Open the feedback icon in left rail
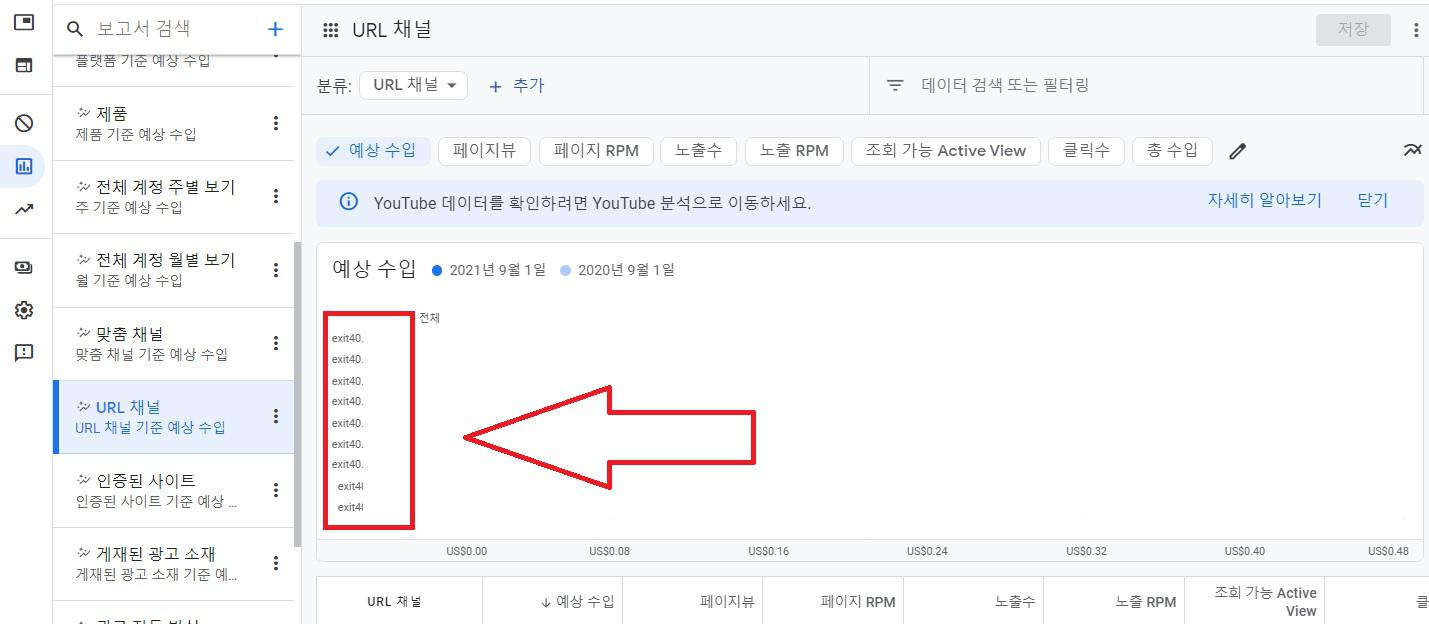The width and height of the screenshot is (1429, 624). [24, 352]
